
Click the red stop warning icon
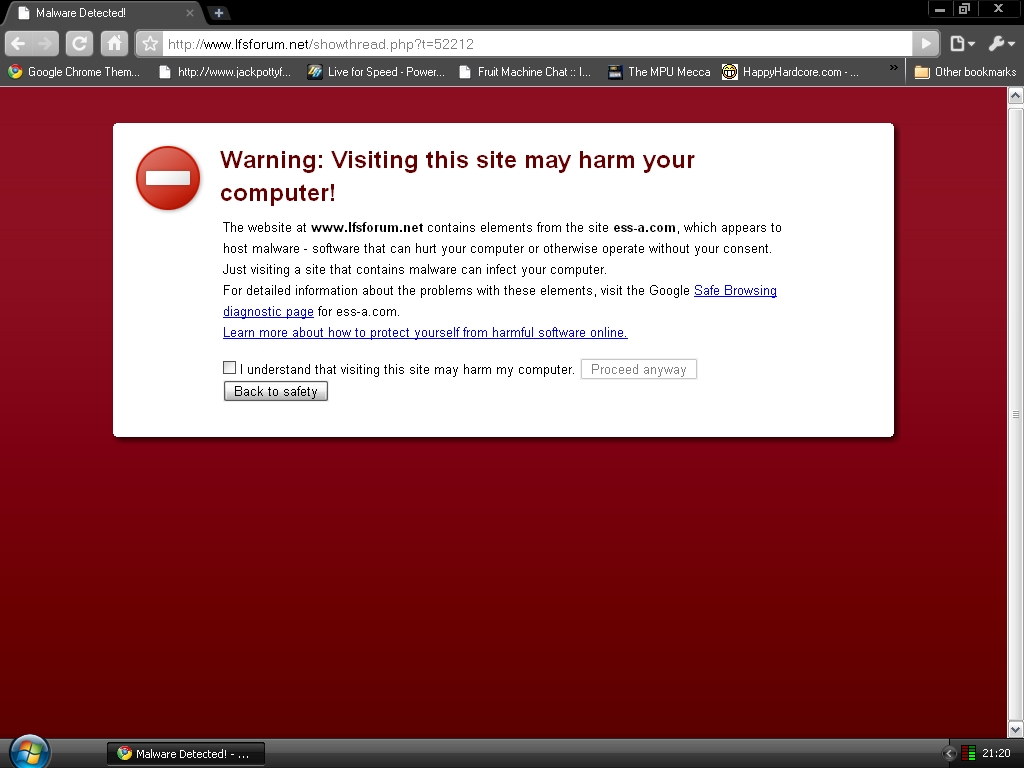pyautogui.click(x=168, y=178)
